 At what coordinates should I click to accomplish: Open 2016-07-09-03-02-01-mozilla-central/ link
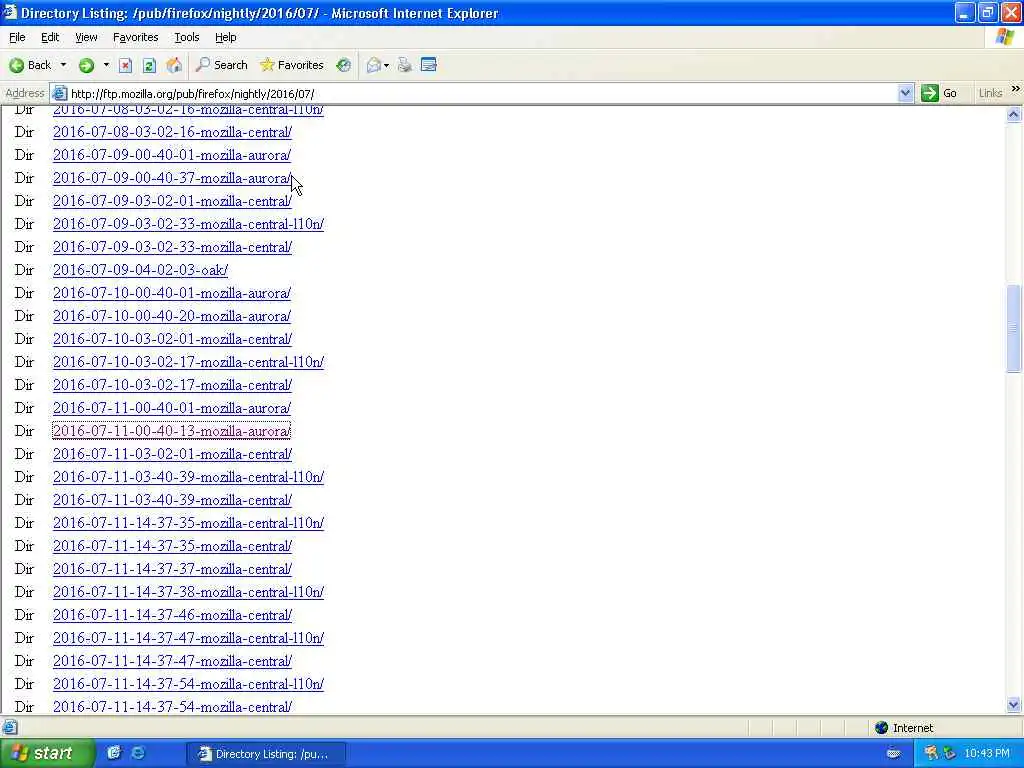(x=172, y=201)
